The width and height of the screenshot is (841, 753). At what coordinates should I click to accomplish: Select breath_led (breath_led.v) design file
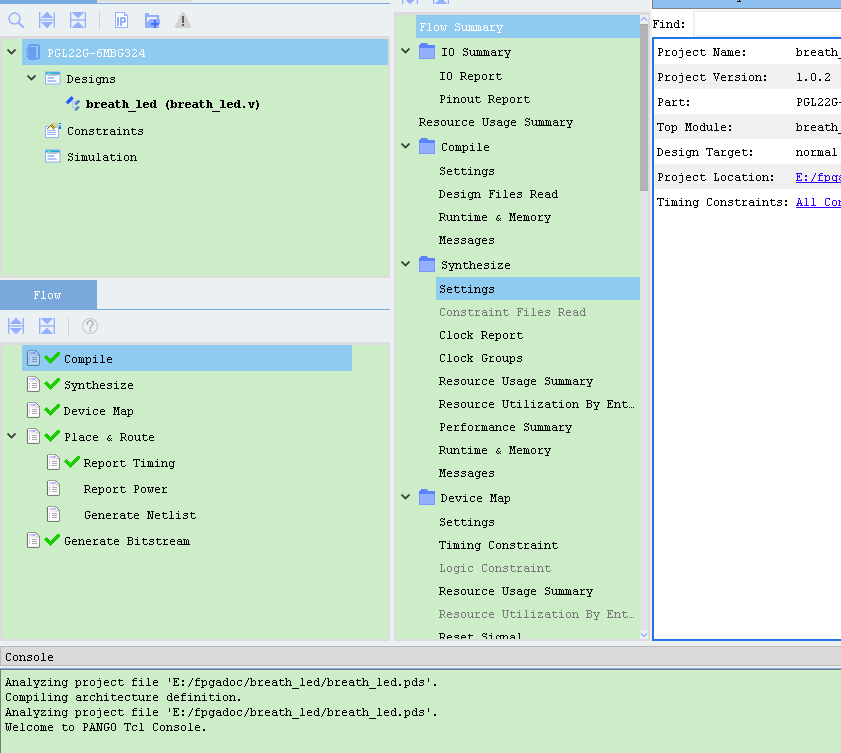pyautogui.click(x=173, y=104)
